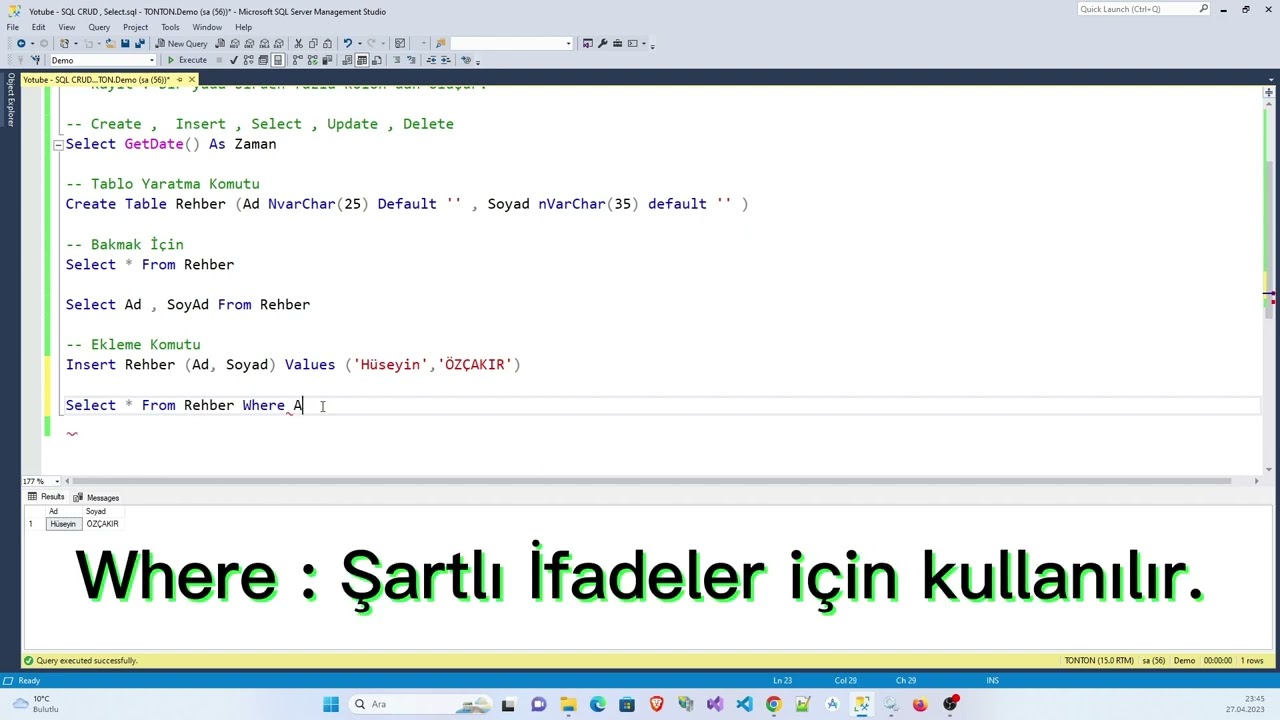
Task: Click the Cut scissors icon
Action: (298, 43)
